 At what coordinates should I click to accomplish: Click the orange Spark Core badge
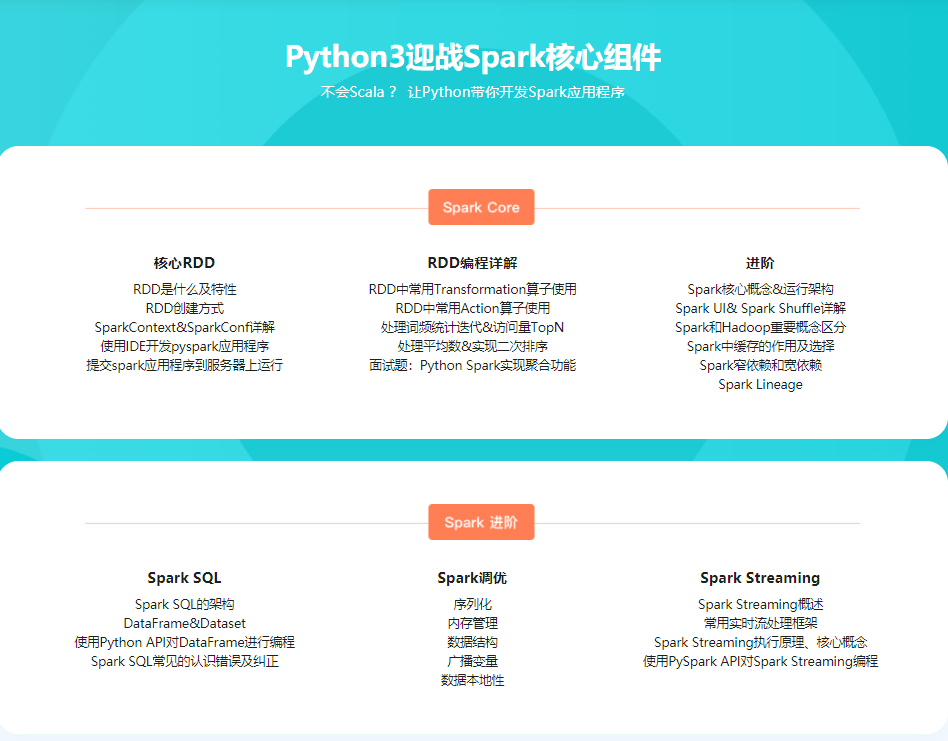[481, 207]
